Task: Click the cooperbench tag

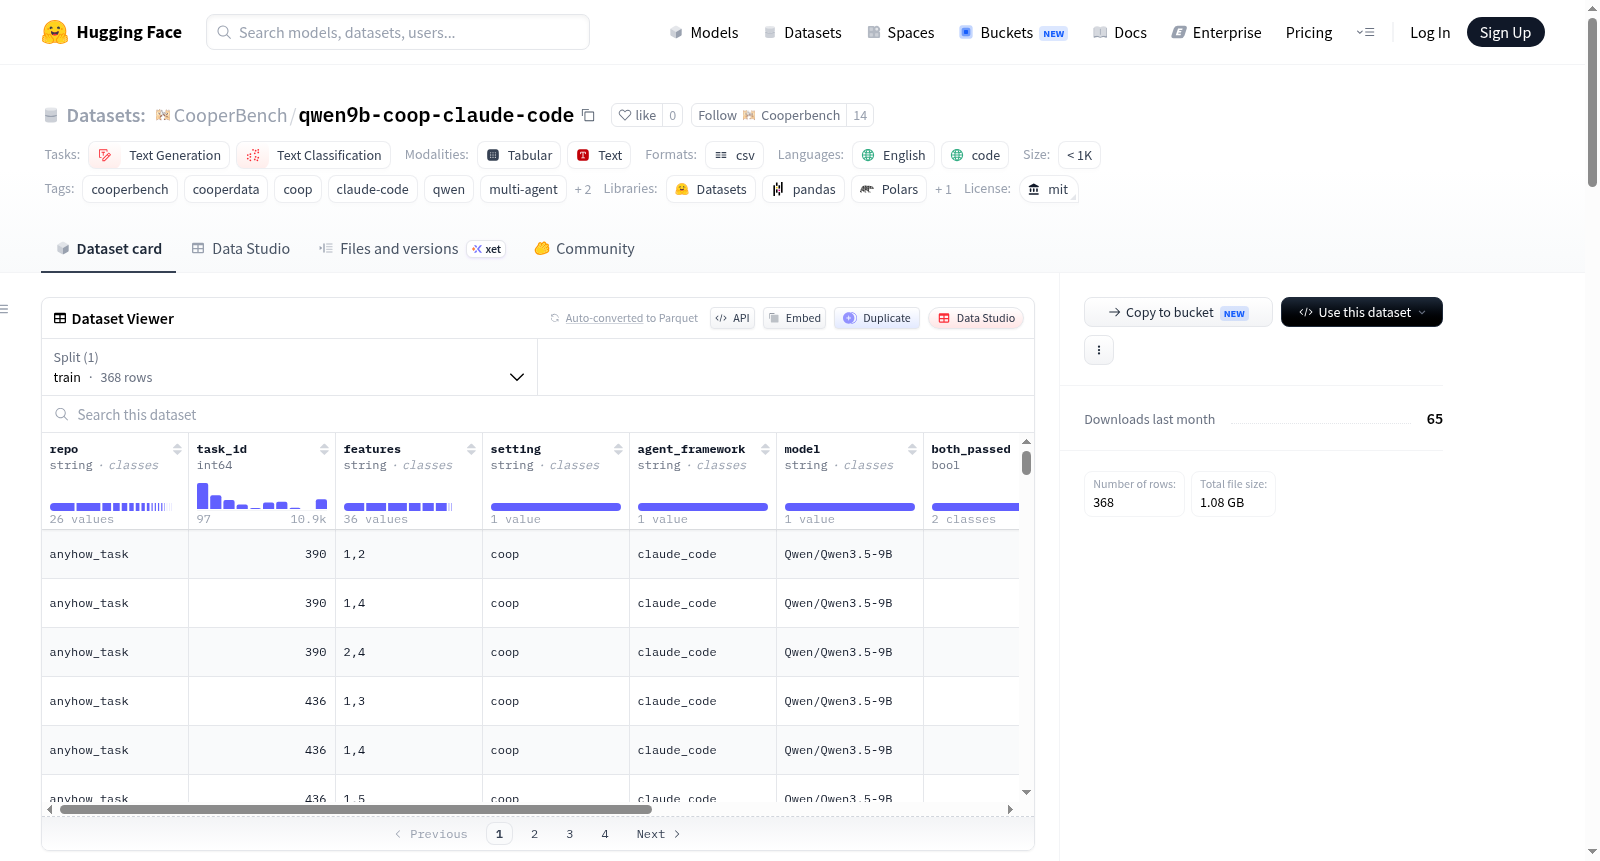Action: click(130, 189)
